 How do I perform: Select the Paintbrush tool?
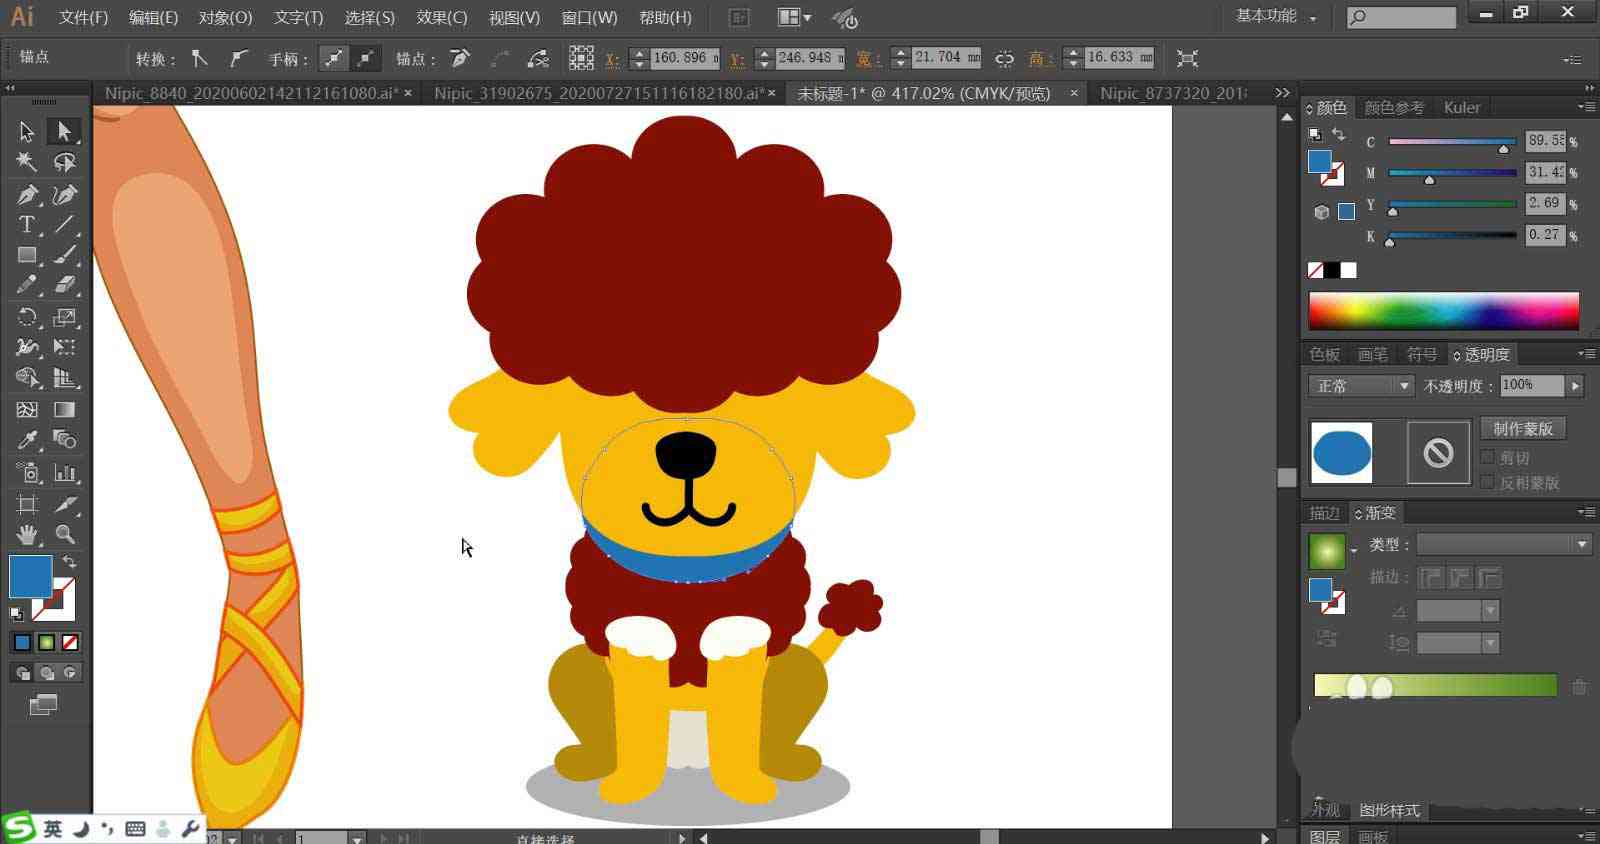click(65, 256)
